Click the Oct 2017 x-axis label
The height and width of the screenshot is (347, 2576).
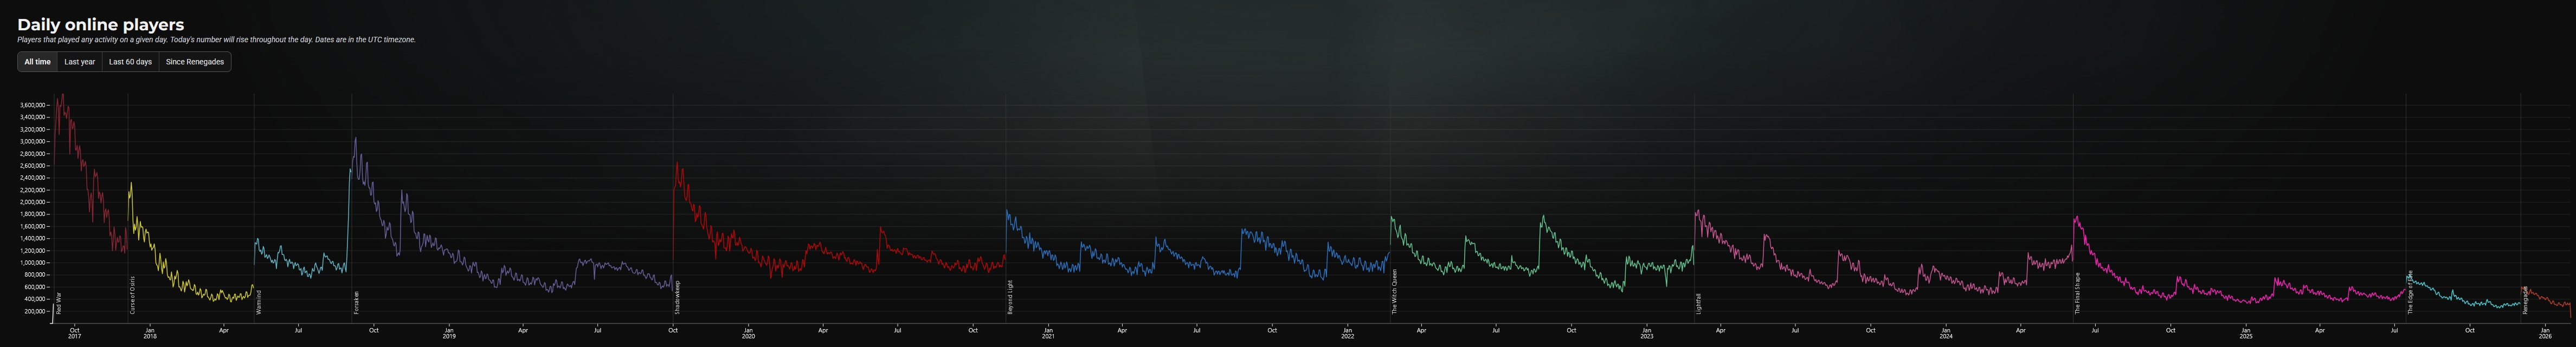[x=75, y=333]
